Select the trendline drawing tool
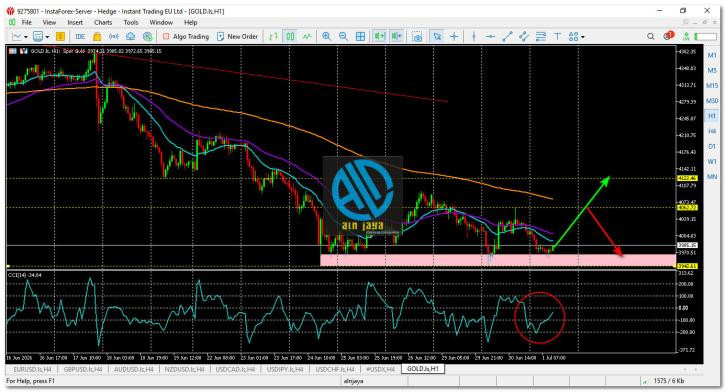The image size is (726, 392). [x=507, y=36]
